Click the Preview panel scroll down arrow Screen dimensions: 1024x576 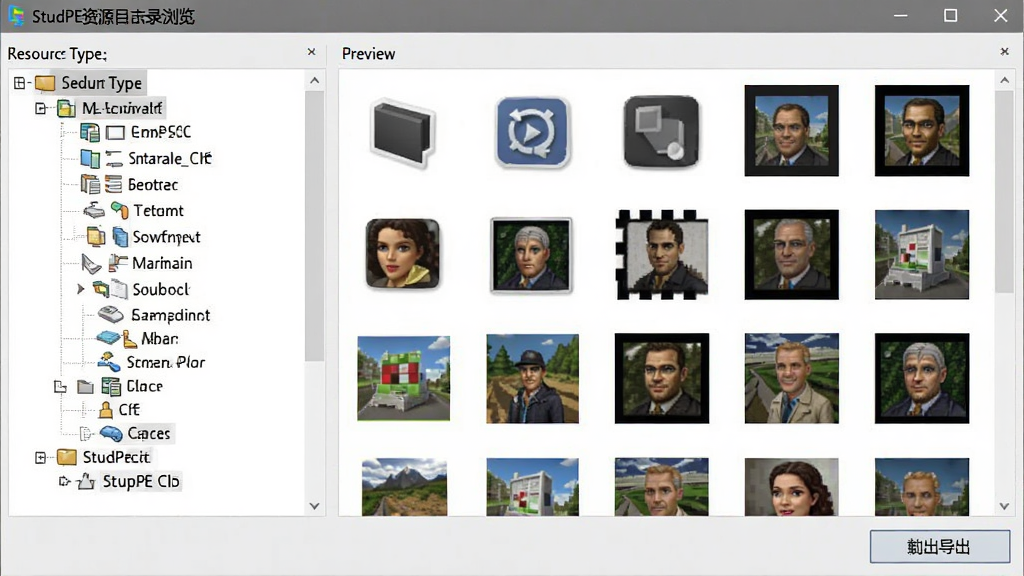tap(1004, 506)
